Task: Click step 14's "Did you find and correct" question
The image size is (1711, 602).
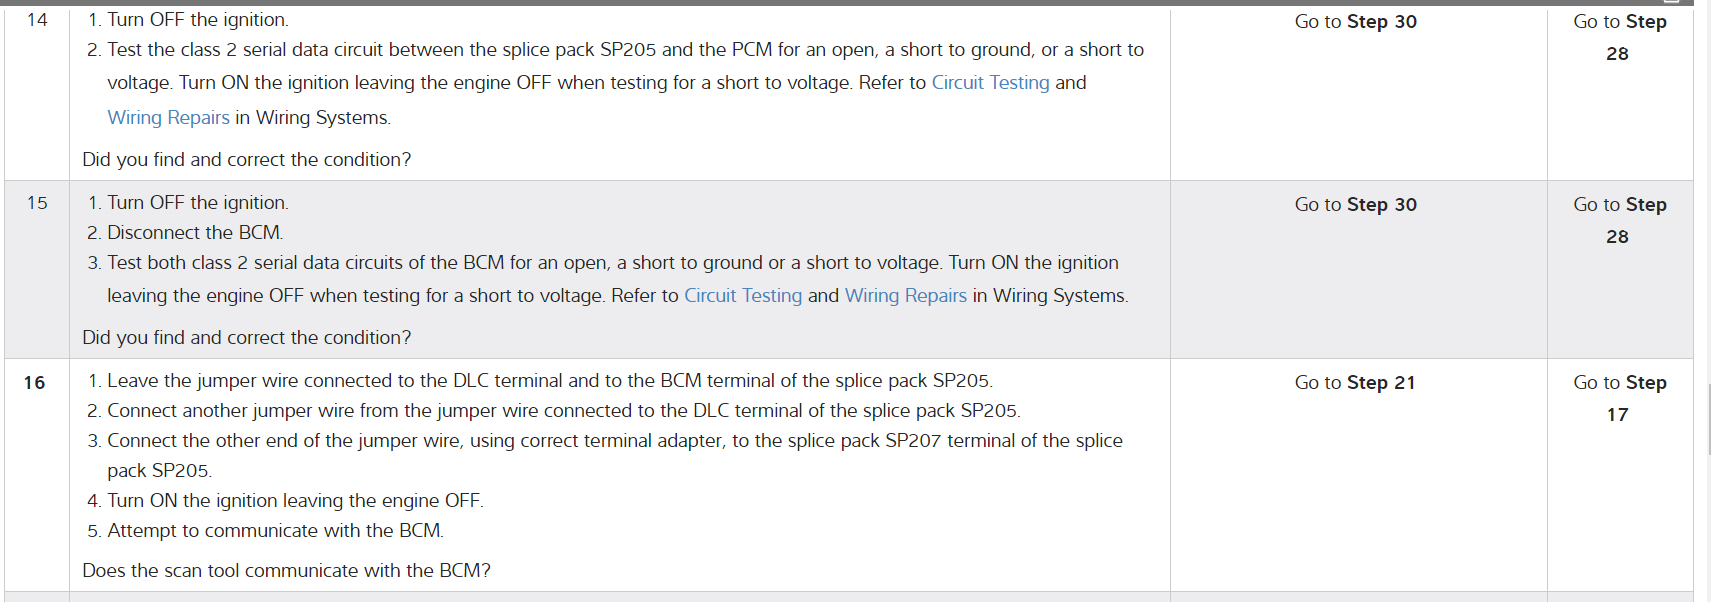Action: [246, 160]
